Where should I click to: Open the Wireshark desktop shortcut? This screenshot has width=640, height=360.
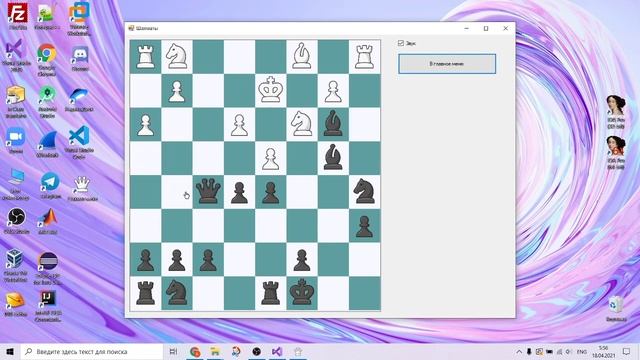[47, 144]
